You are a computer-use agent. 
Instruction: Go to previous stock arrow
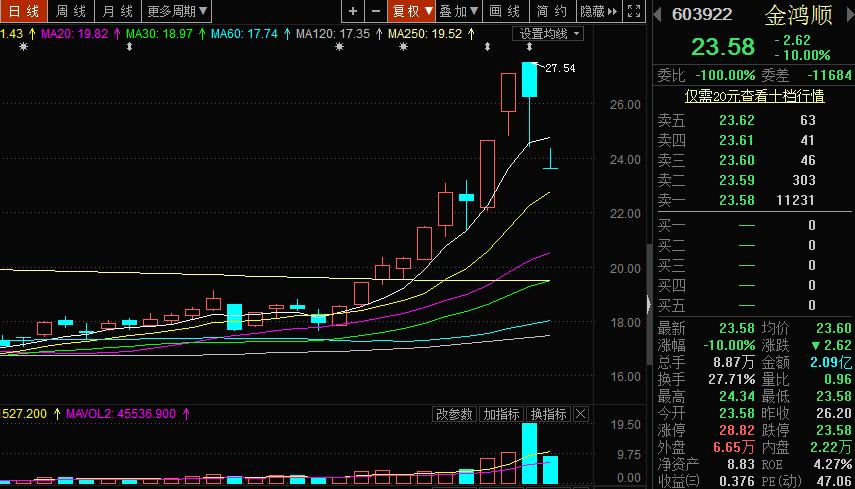click(658, 15)
